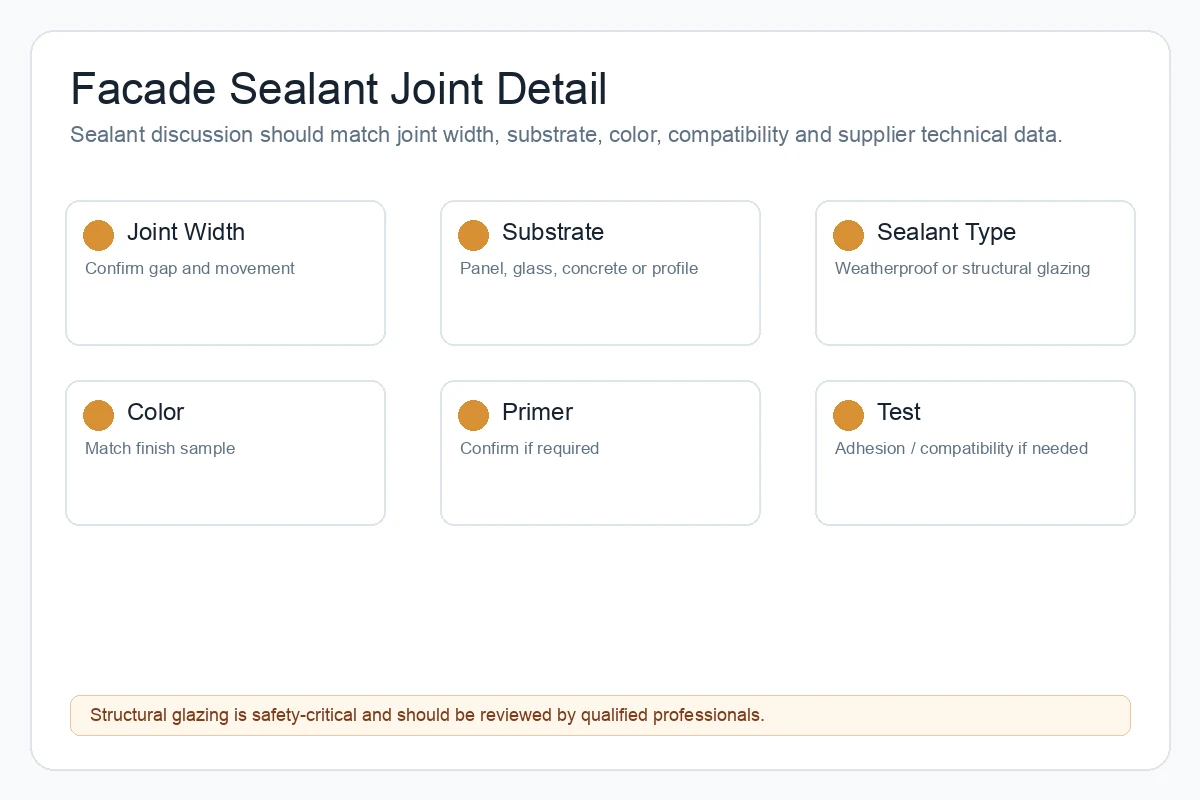Image resolution: width=1200 pixels, height=800 pixels.
Task: Click 'Weatherproof or structural glazing' text
Action: (962, 268)
